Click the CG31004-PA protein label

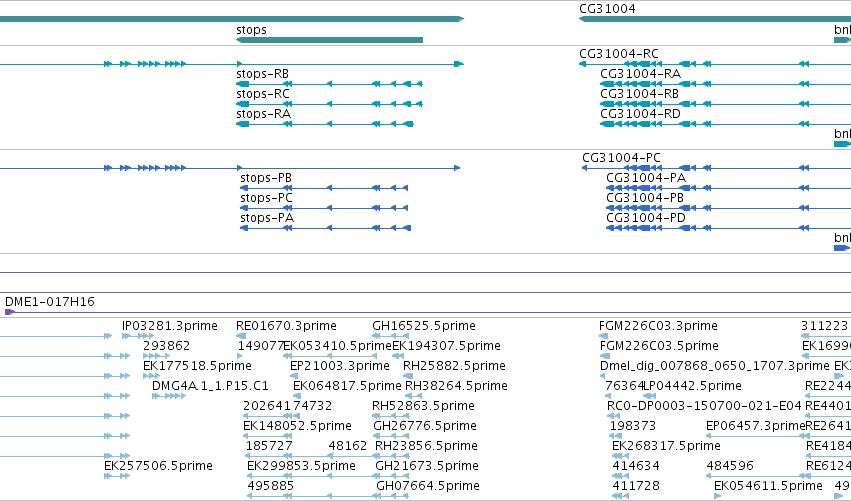point(646,178)
